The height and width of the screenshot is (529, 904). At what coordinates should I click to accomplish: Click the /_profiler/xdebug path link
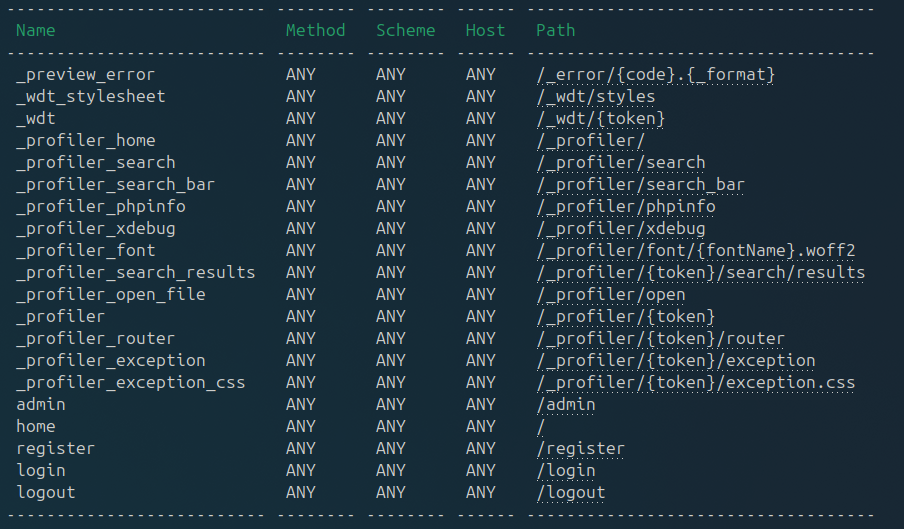[x=621, y=229]
